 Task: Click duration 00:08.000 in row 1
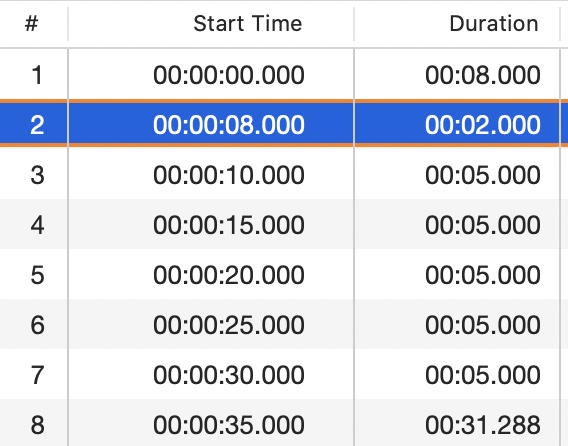pyautogui.click(x=483, y=75)
